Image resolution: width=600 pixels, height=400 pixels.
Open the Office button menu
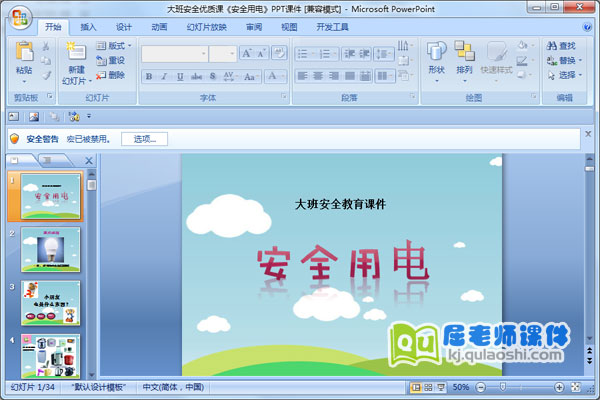coord(20,18)
